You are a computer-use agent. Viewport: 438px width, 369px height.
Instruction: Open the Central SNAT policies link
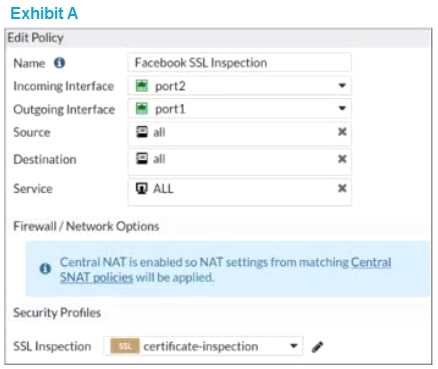[225, 270]
